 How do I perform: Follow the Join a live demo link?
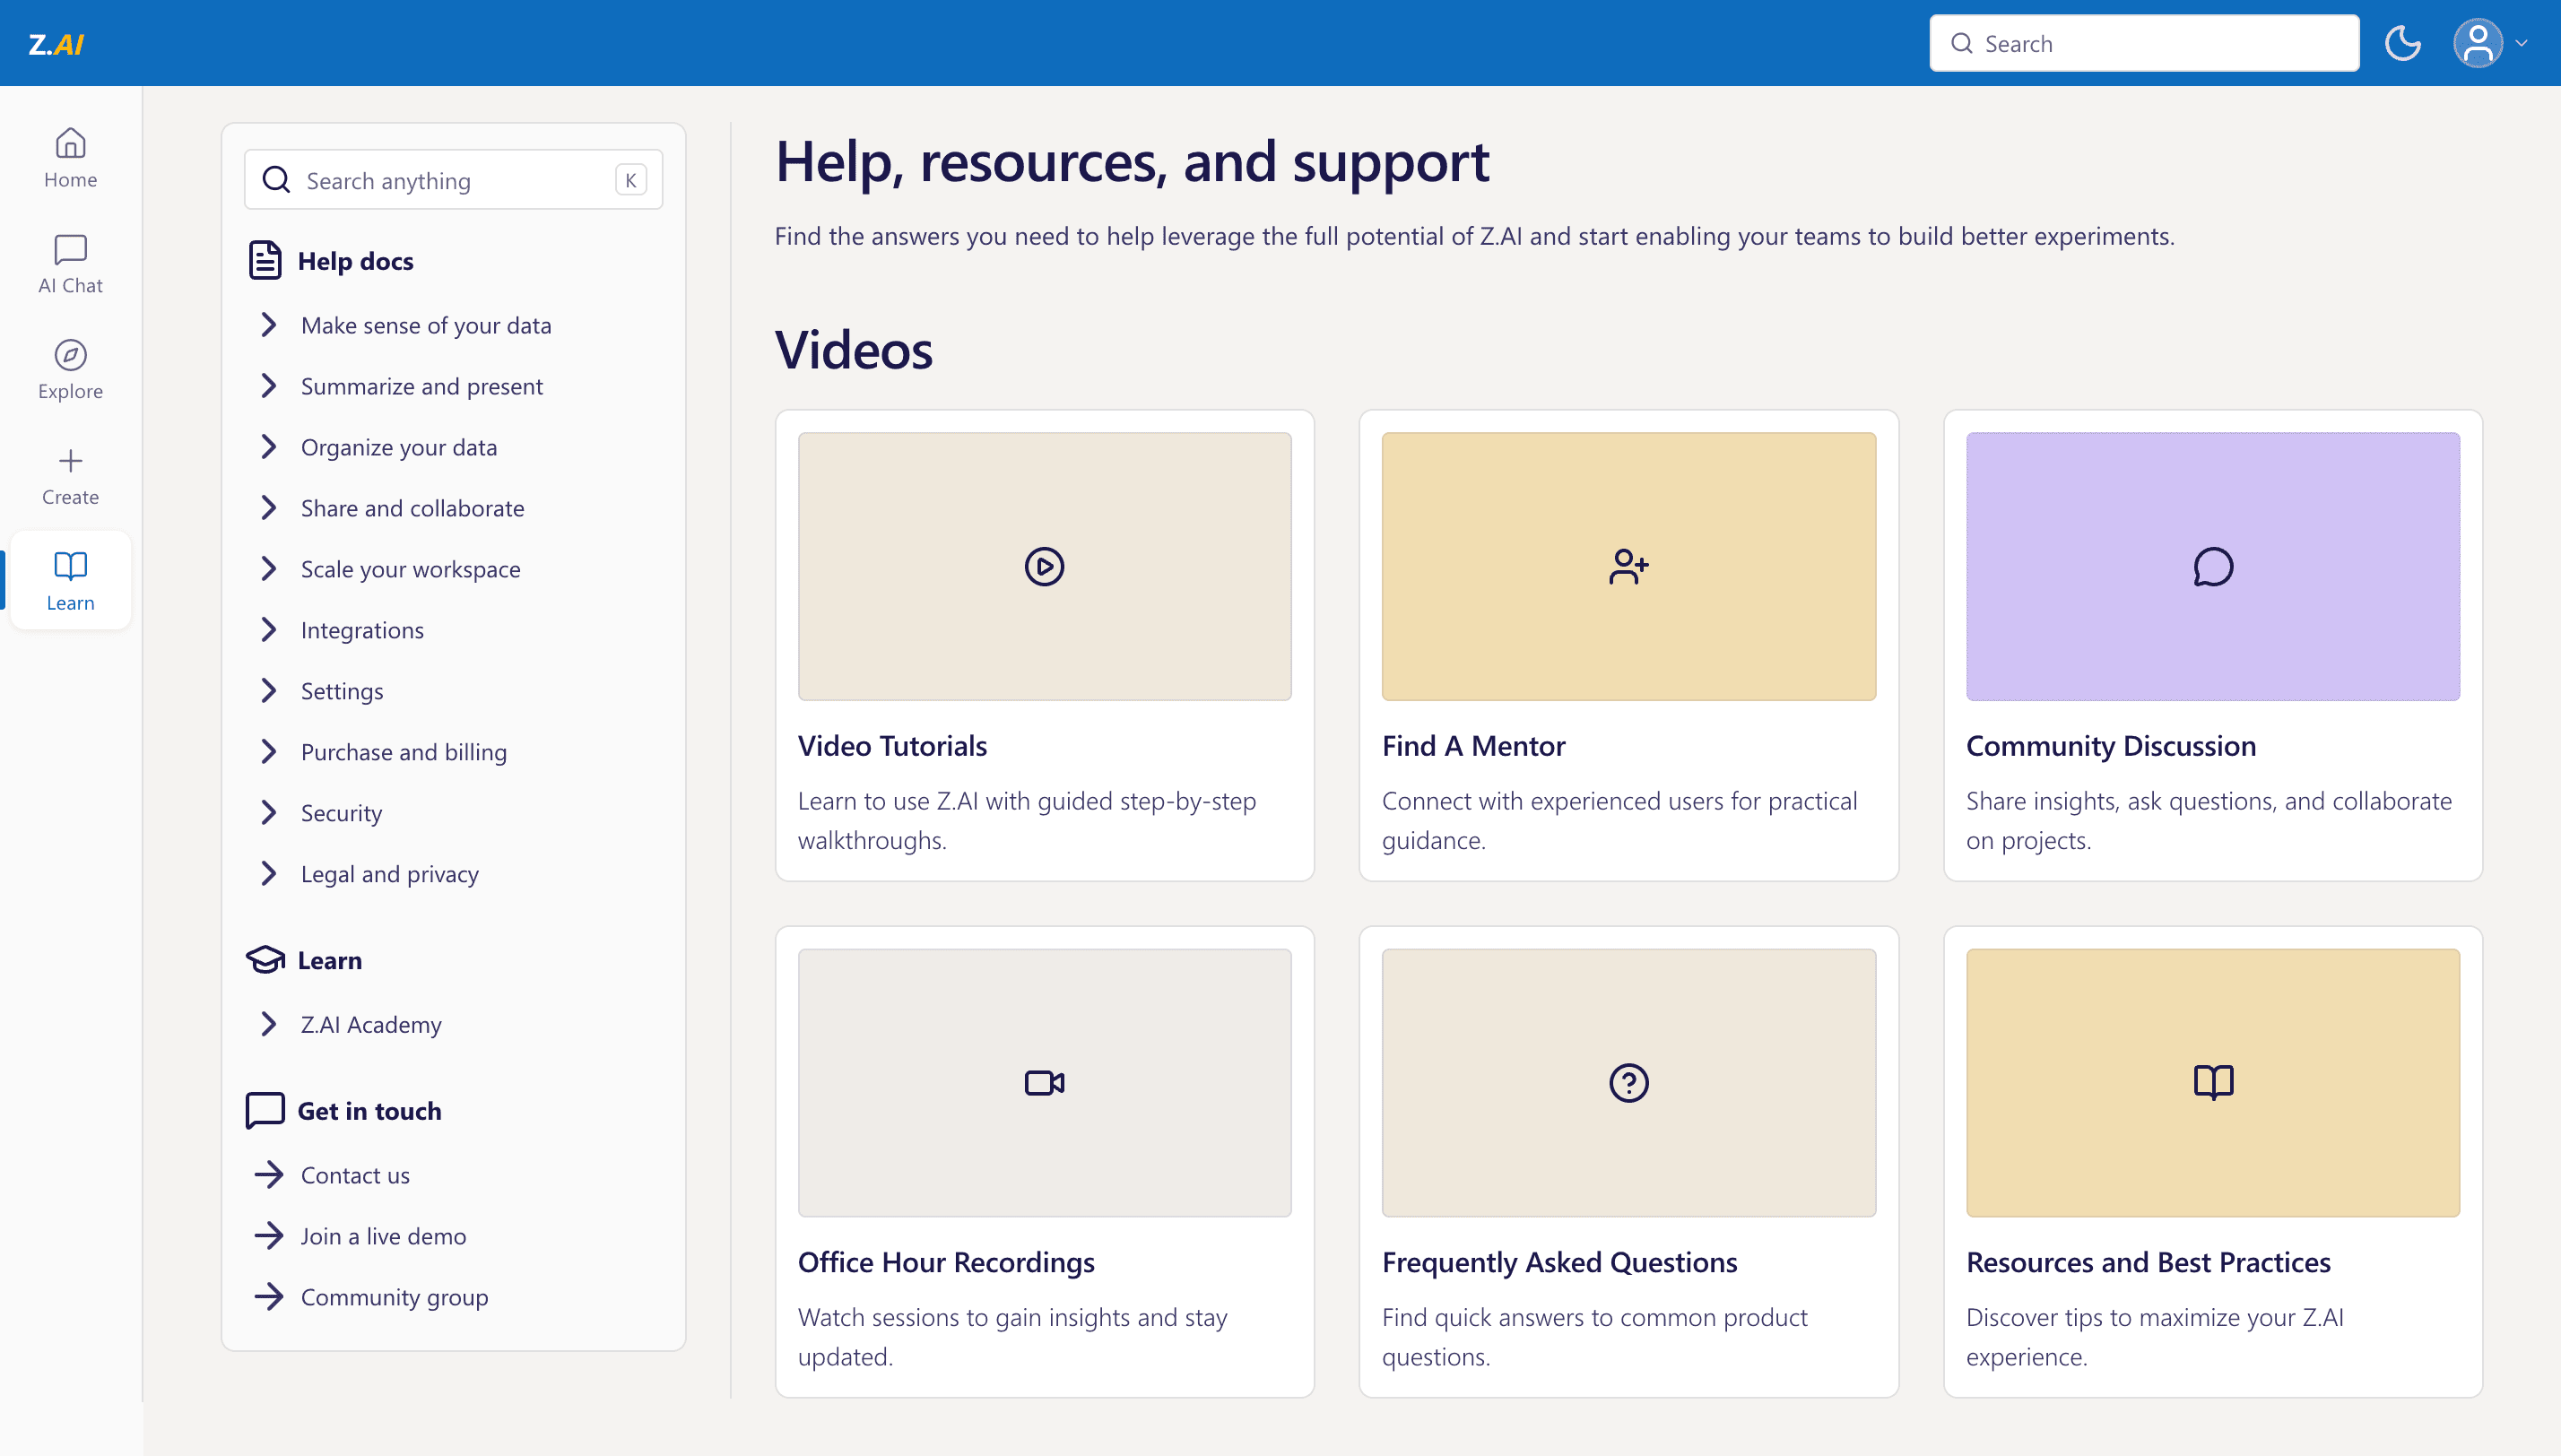pyautogui.click(x=382, y=1236)
